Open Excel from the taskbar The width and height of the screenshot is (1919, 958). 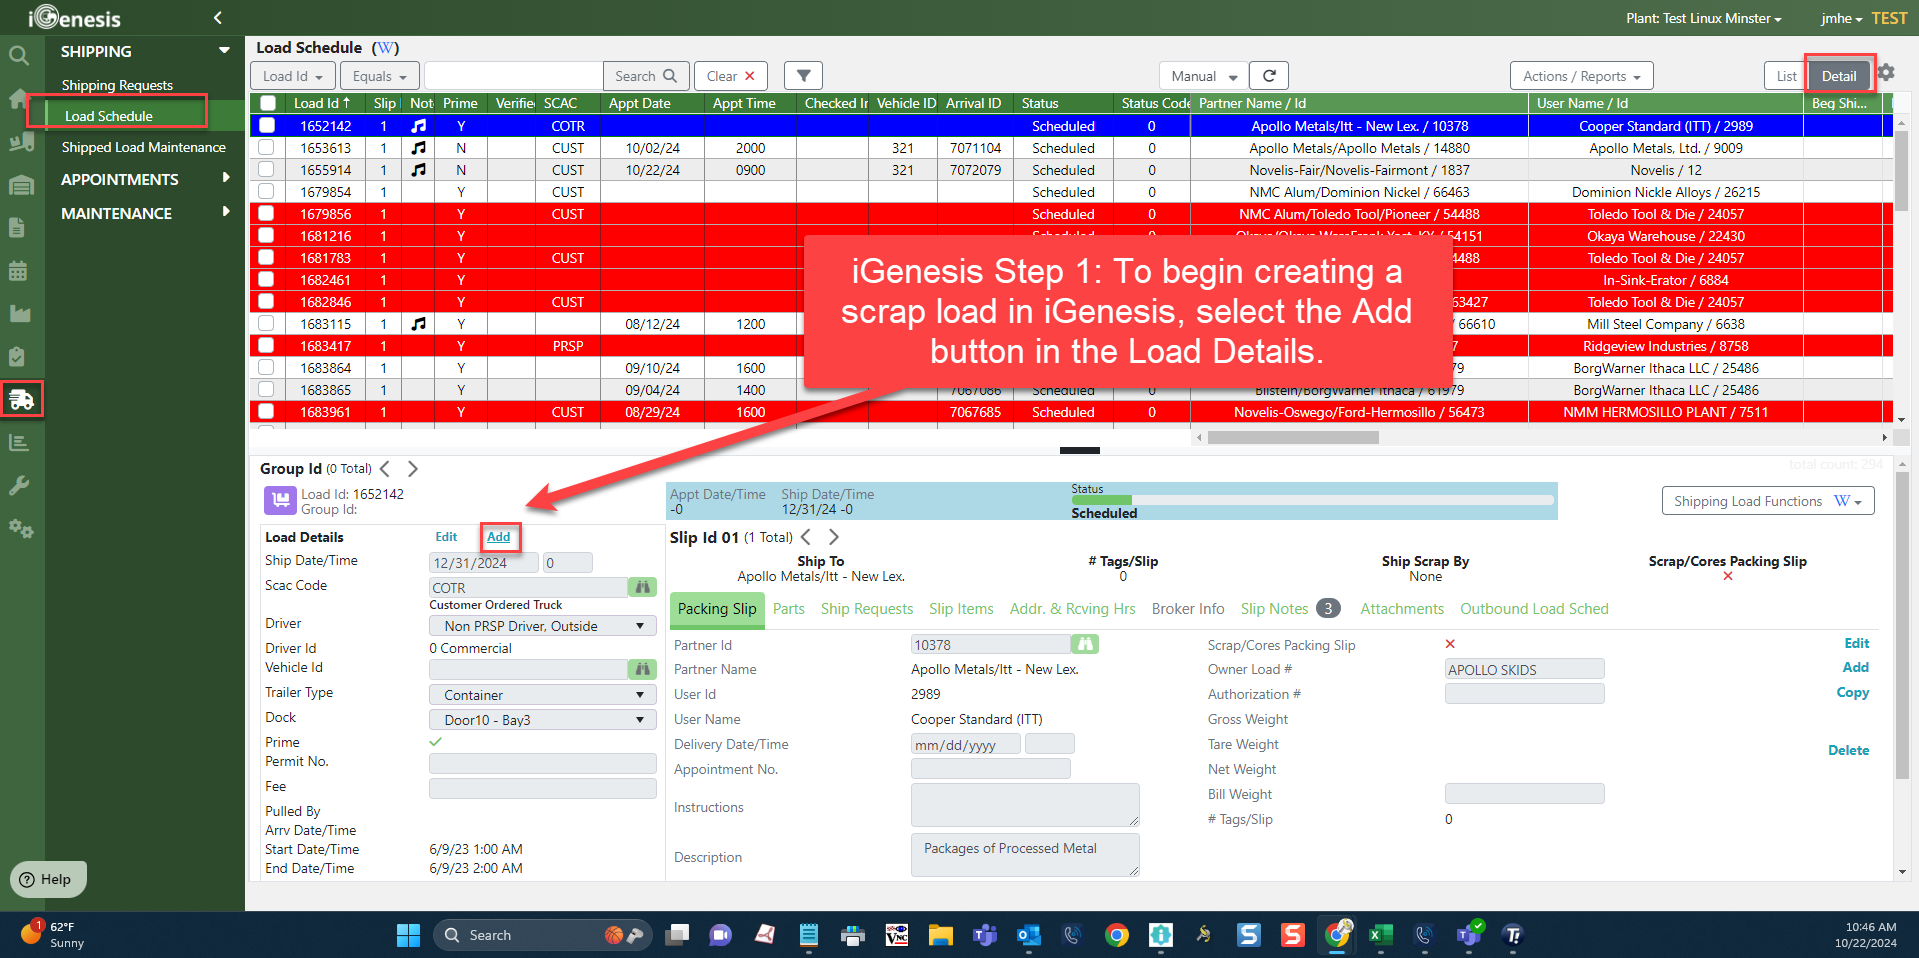(x=1380, y=935)
